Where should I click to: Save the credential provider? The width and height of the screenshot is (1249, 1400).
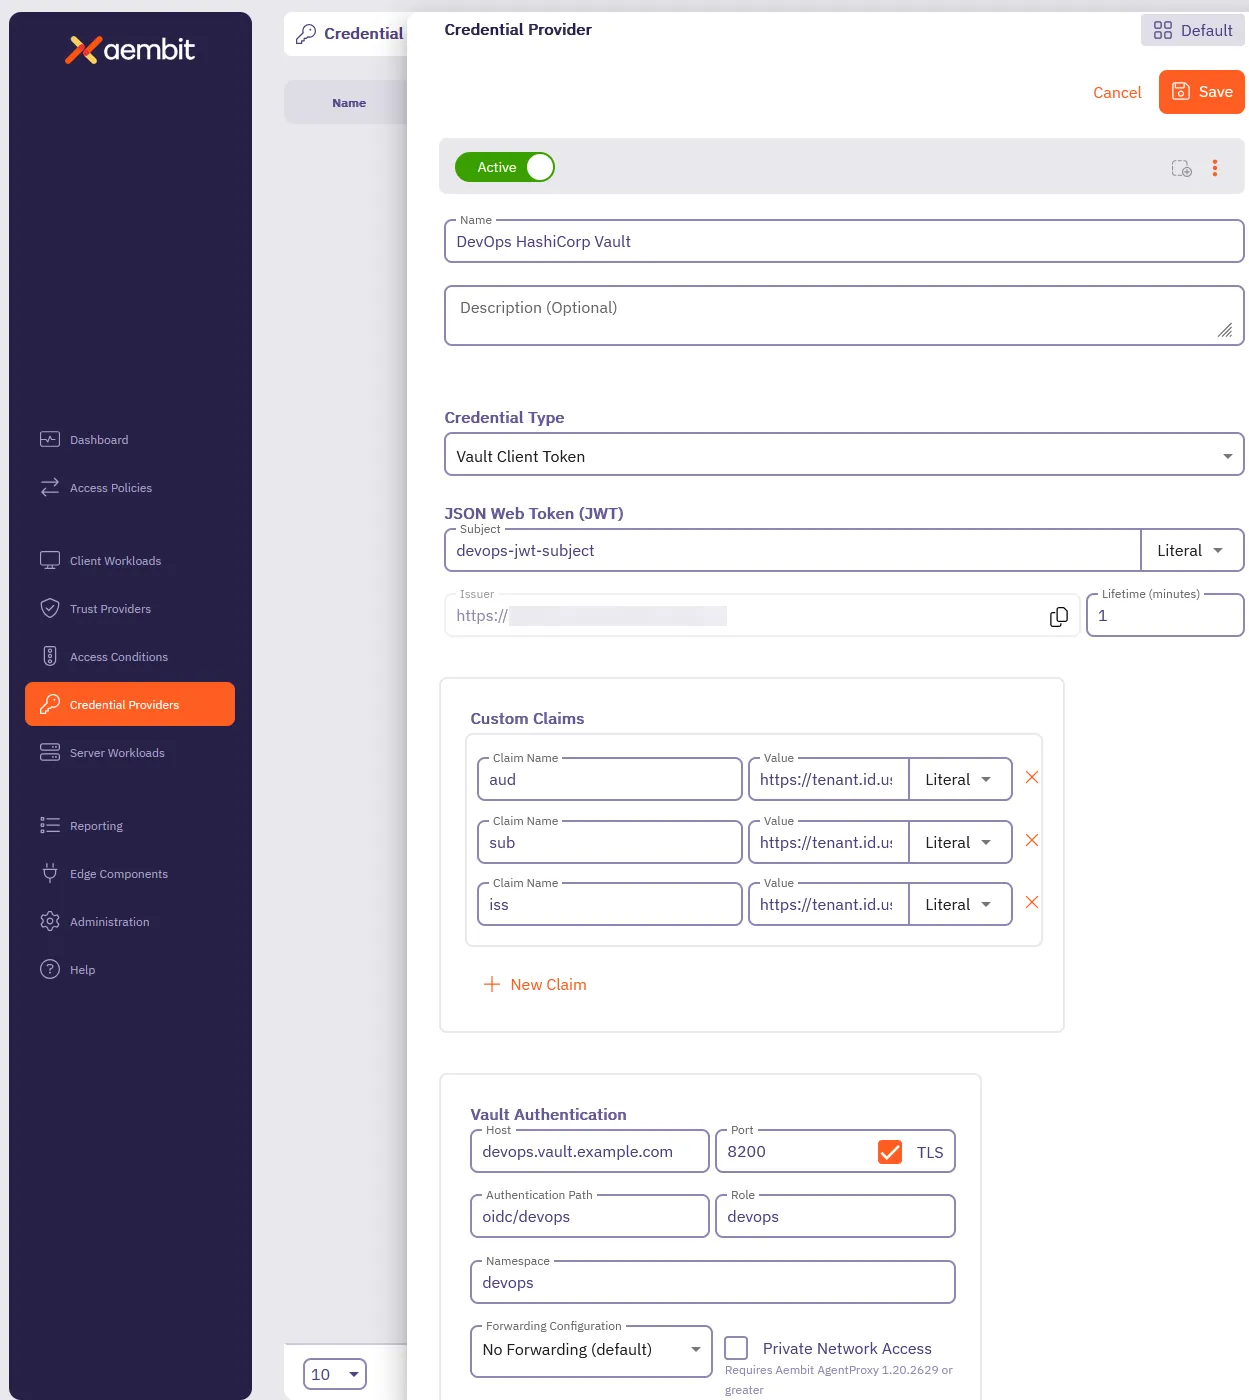[1201, 92]
